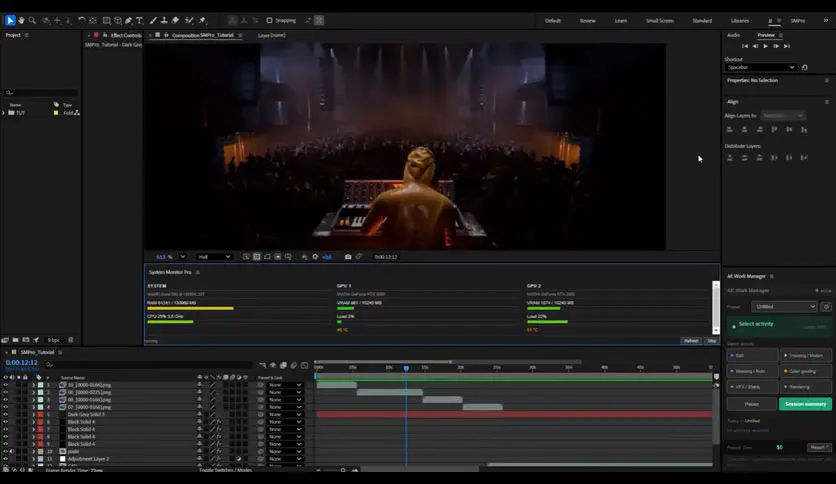
Task: Click delete trash icon in Project panel
Action: coord(71,340)
